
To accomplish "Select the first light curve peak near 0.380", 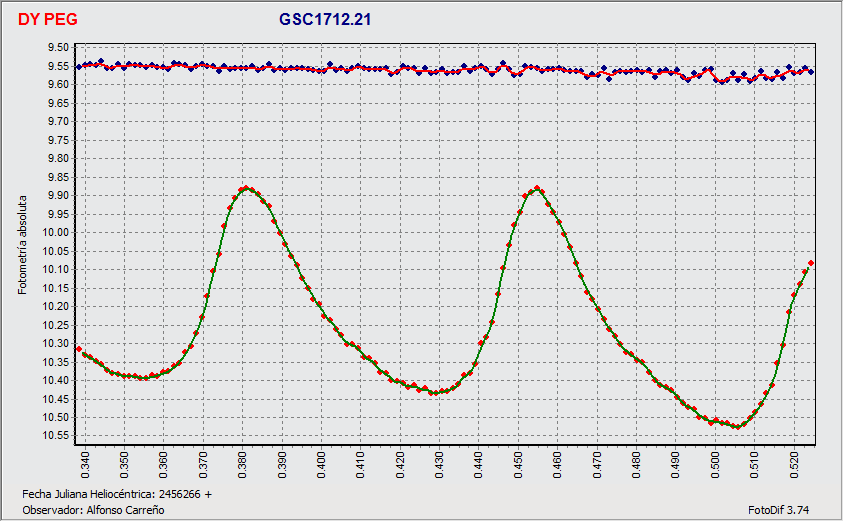I will 245,188.
